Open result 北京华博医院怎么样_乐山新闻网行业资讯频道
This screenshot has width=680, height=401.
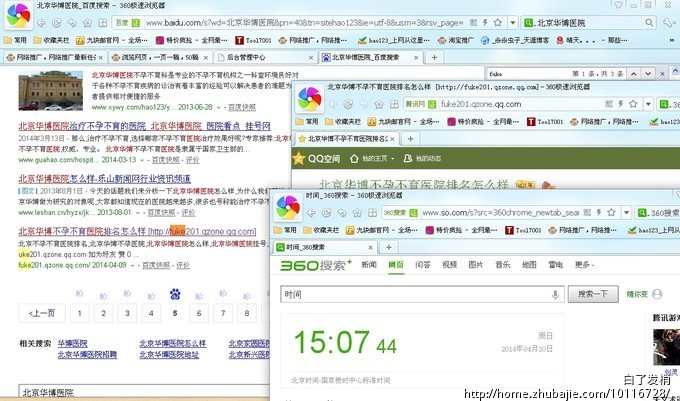pos(105,179)
